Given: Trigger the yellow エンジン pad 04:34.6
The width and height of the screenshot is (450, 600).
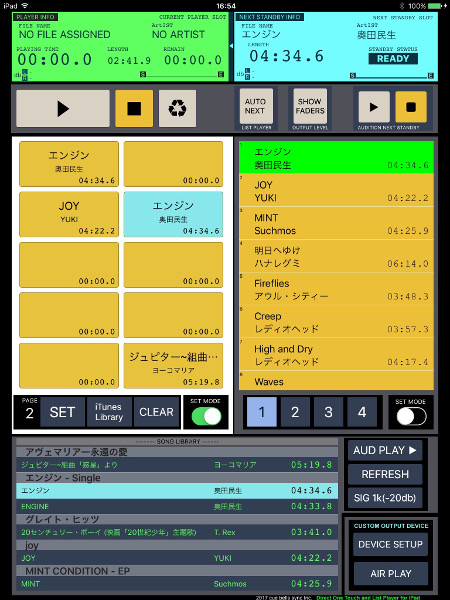Looking at the screenshot, I should coord(69,164).
